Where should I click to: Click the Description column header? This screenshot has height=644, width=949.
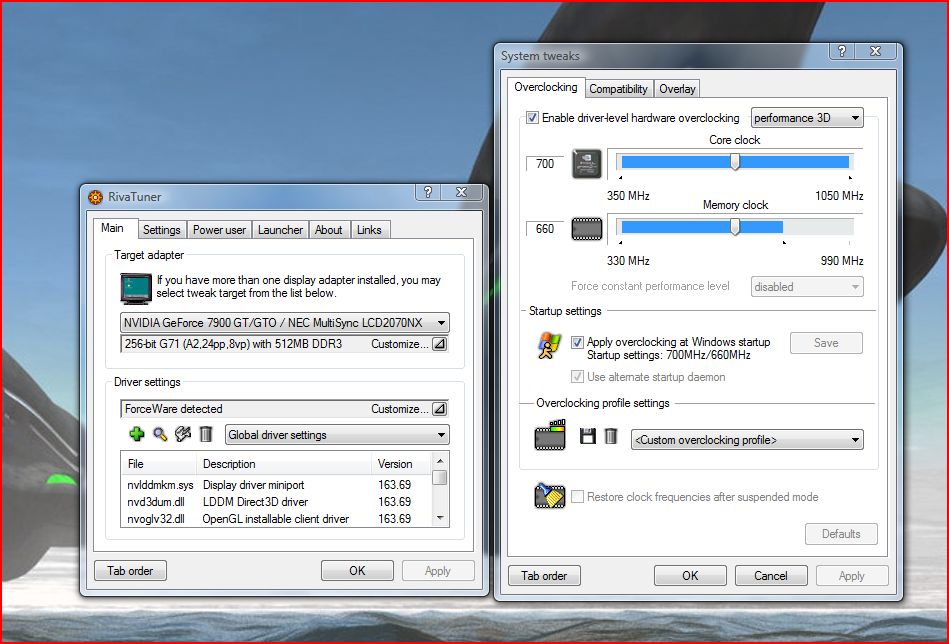(283, 464)
